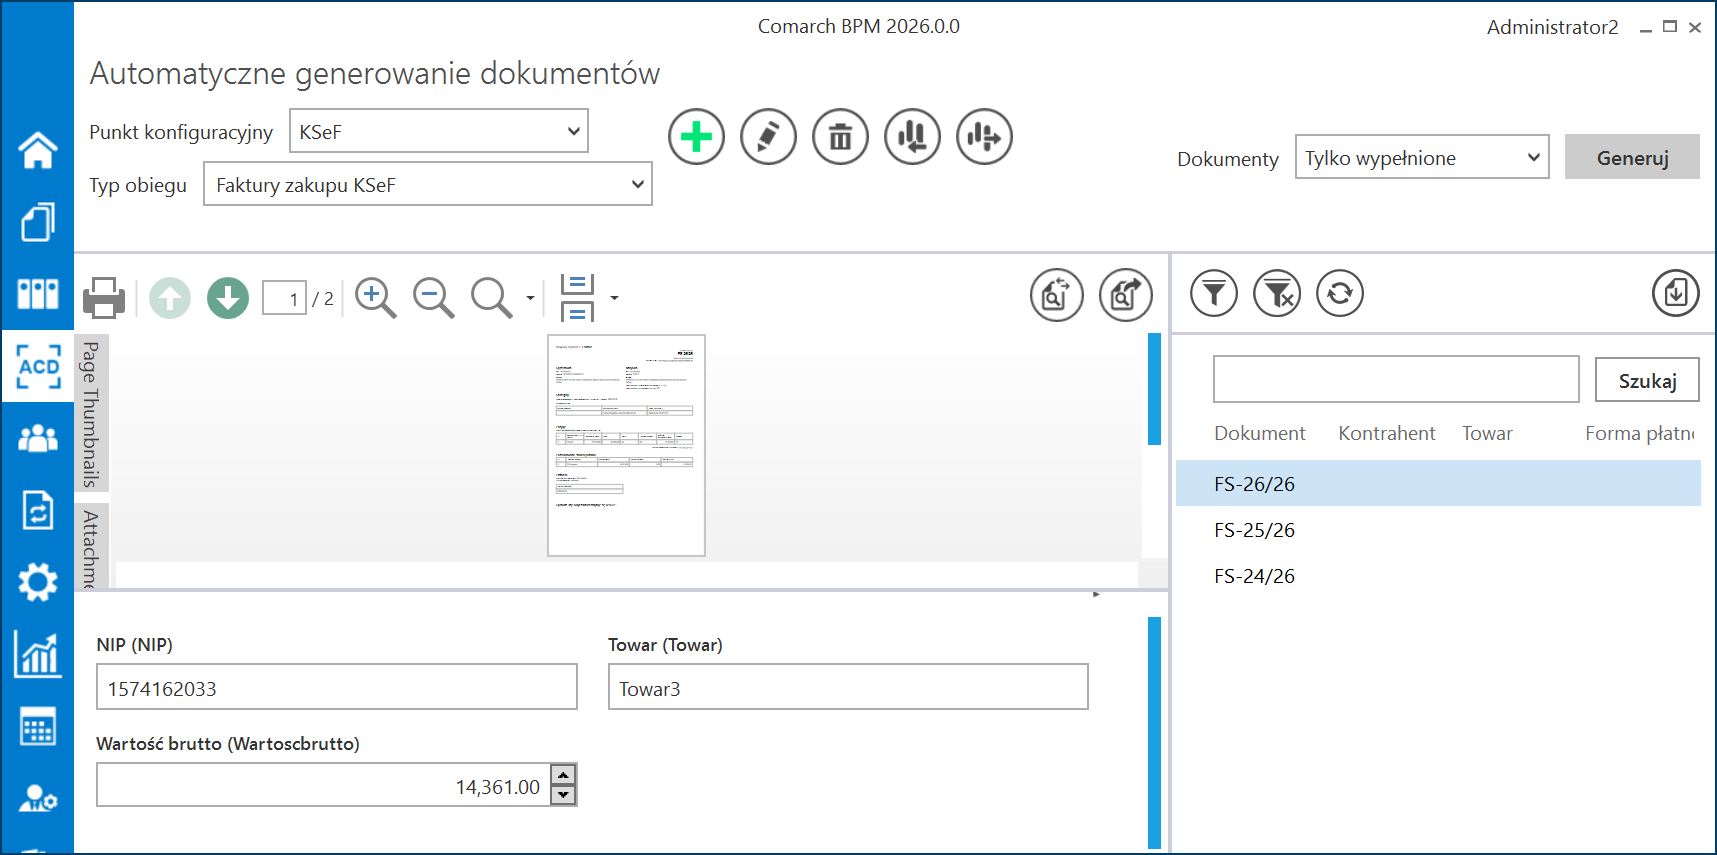Refresh the document list
This screenshot has width=1717, height=855.
(1340, 294)
